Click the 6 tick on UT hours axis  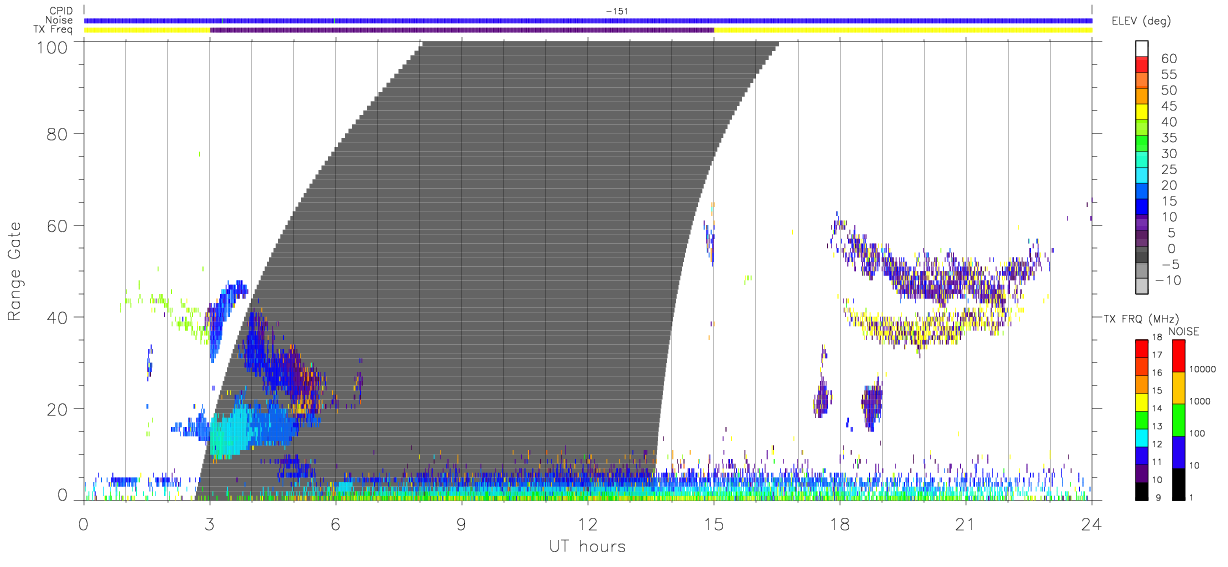[x=336, y=524]
